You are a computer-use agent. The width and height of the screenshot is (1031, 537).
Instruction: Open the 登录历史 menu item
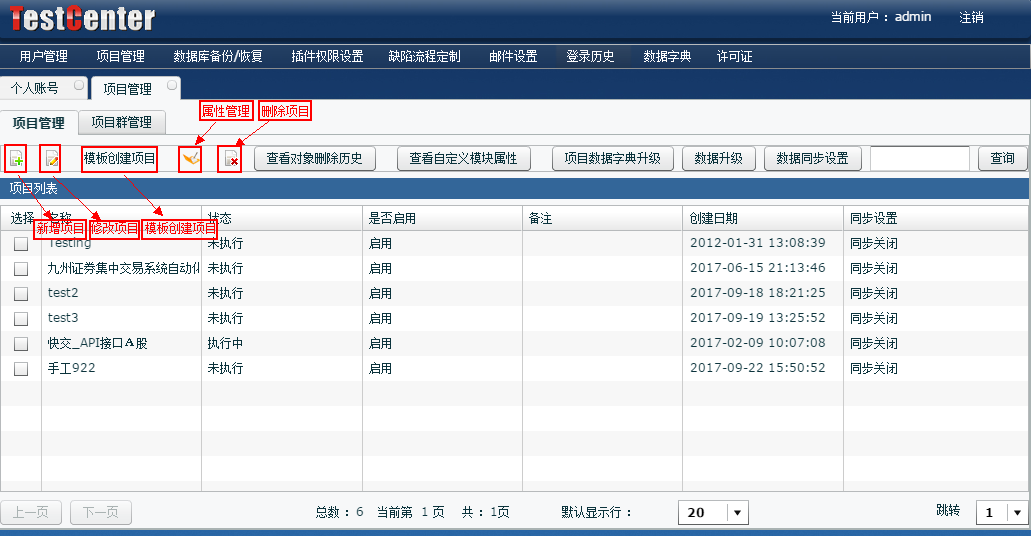(590, 56)
